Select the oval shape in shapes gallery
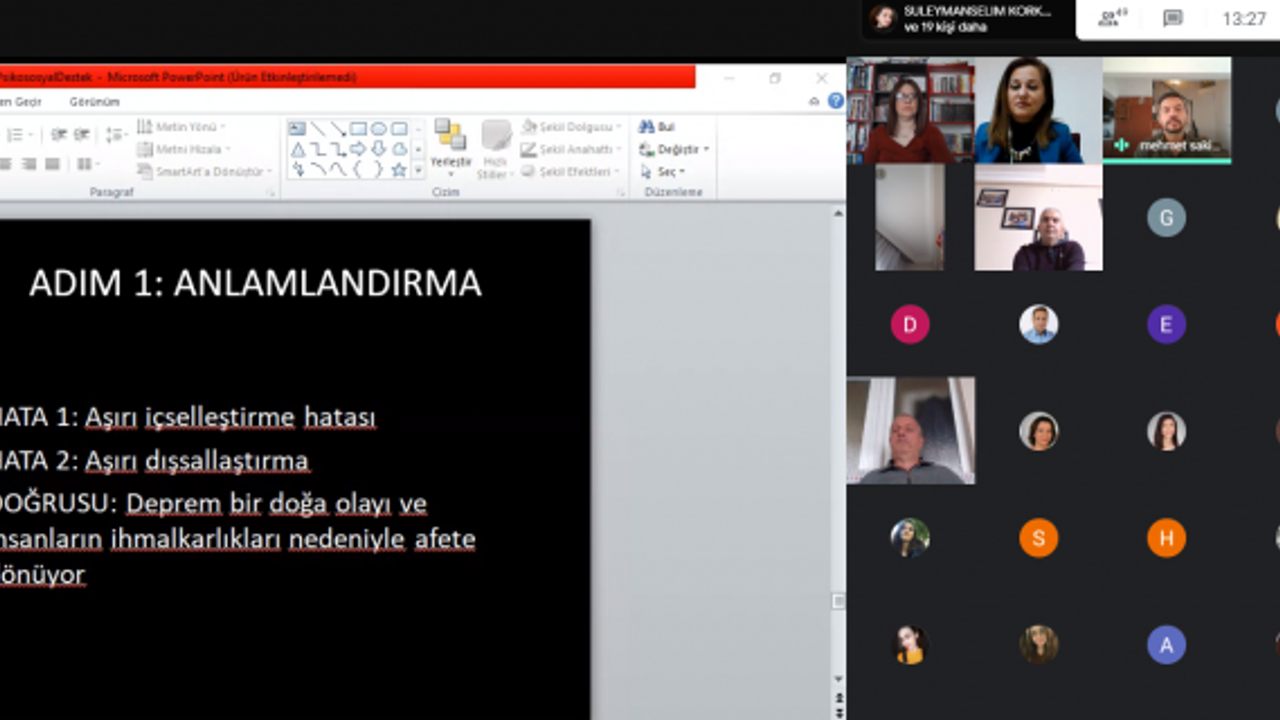The width and height of the screenshot is (1280, 720). pyautogui.click(x=379, y=129)
